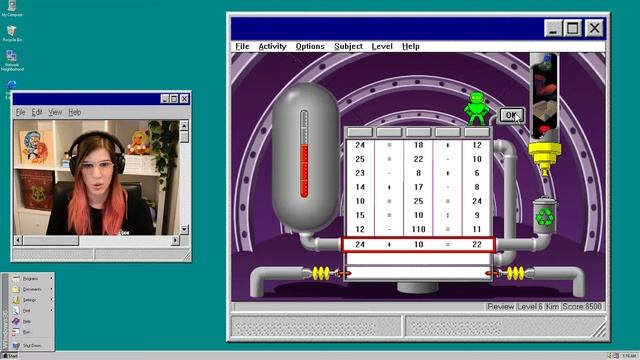Click the scroll right arrow in the webcam window

pos(175,240)
